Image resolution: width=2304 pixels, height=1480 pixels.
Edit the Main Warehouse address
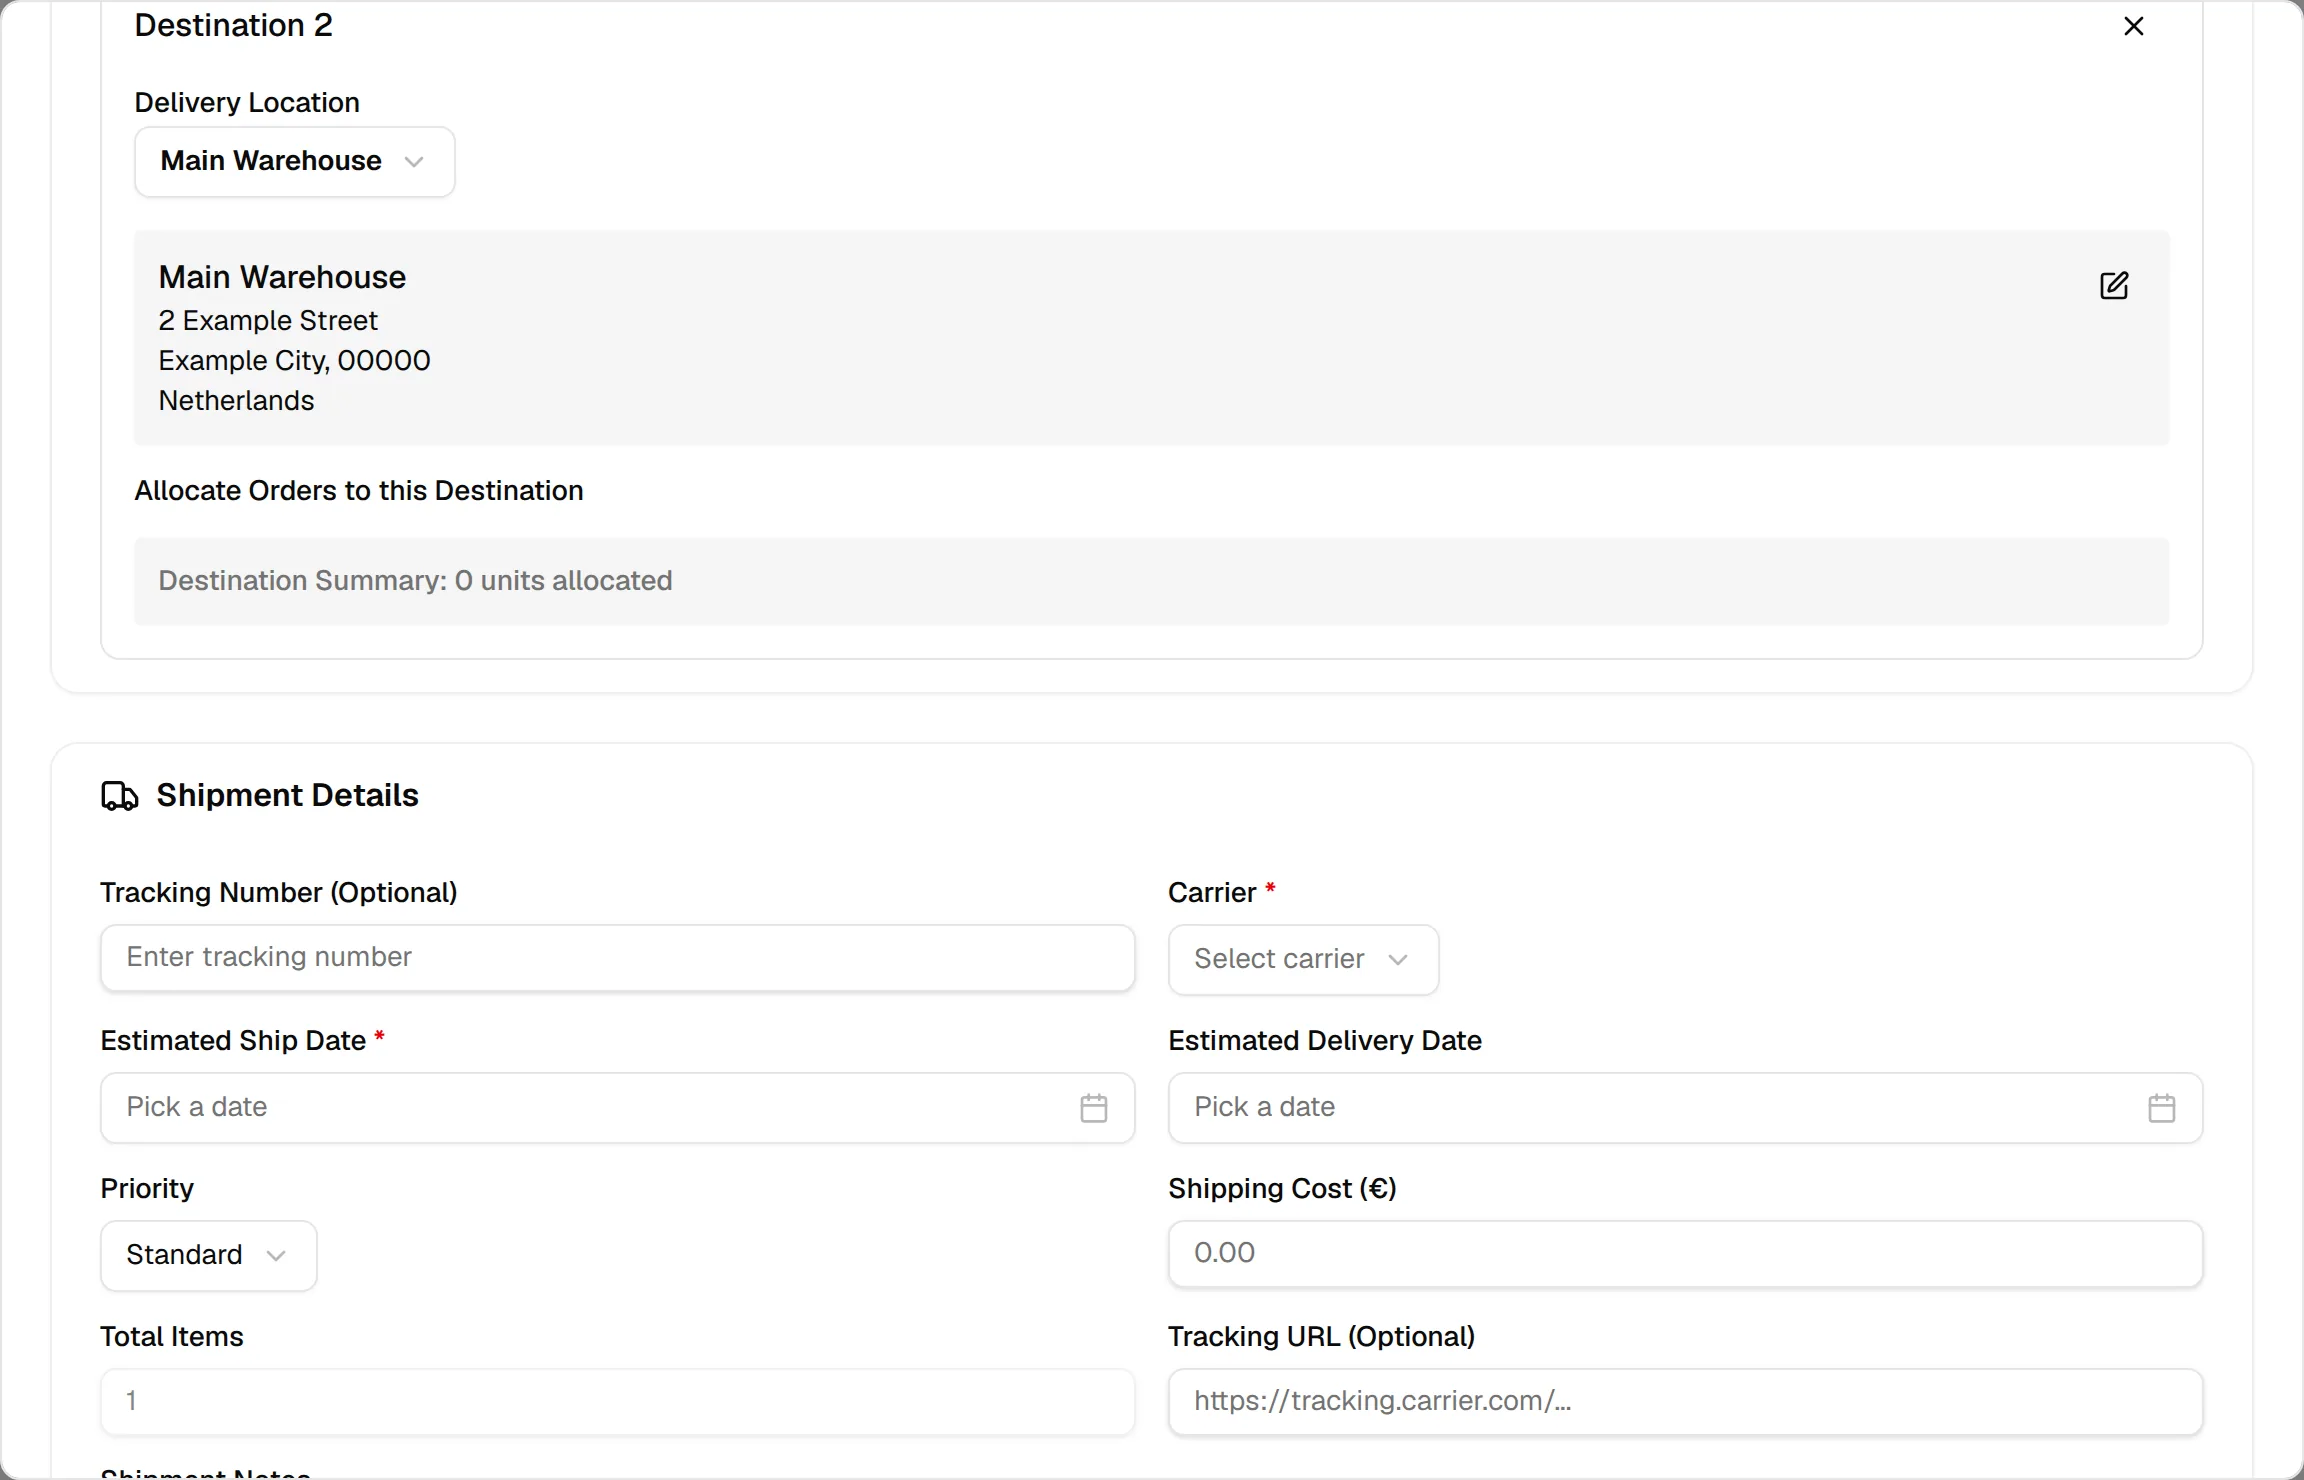(2114, 285)
